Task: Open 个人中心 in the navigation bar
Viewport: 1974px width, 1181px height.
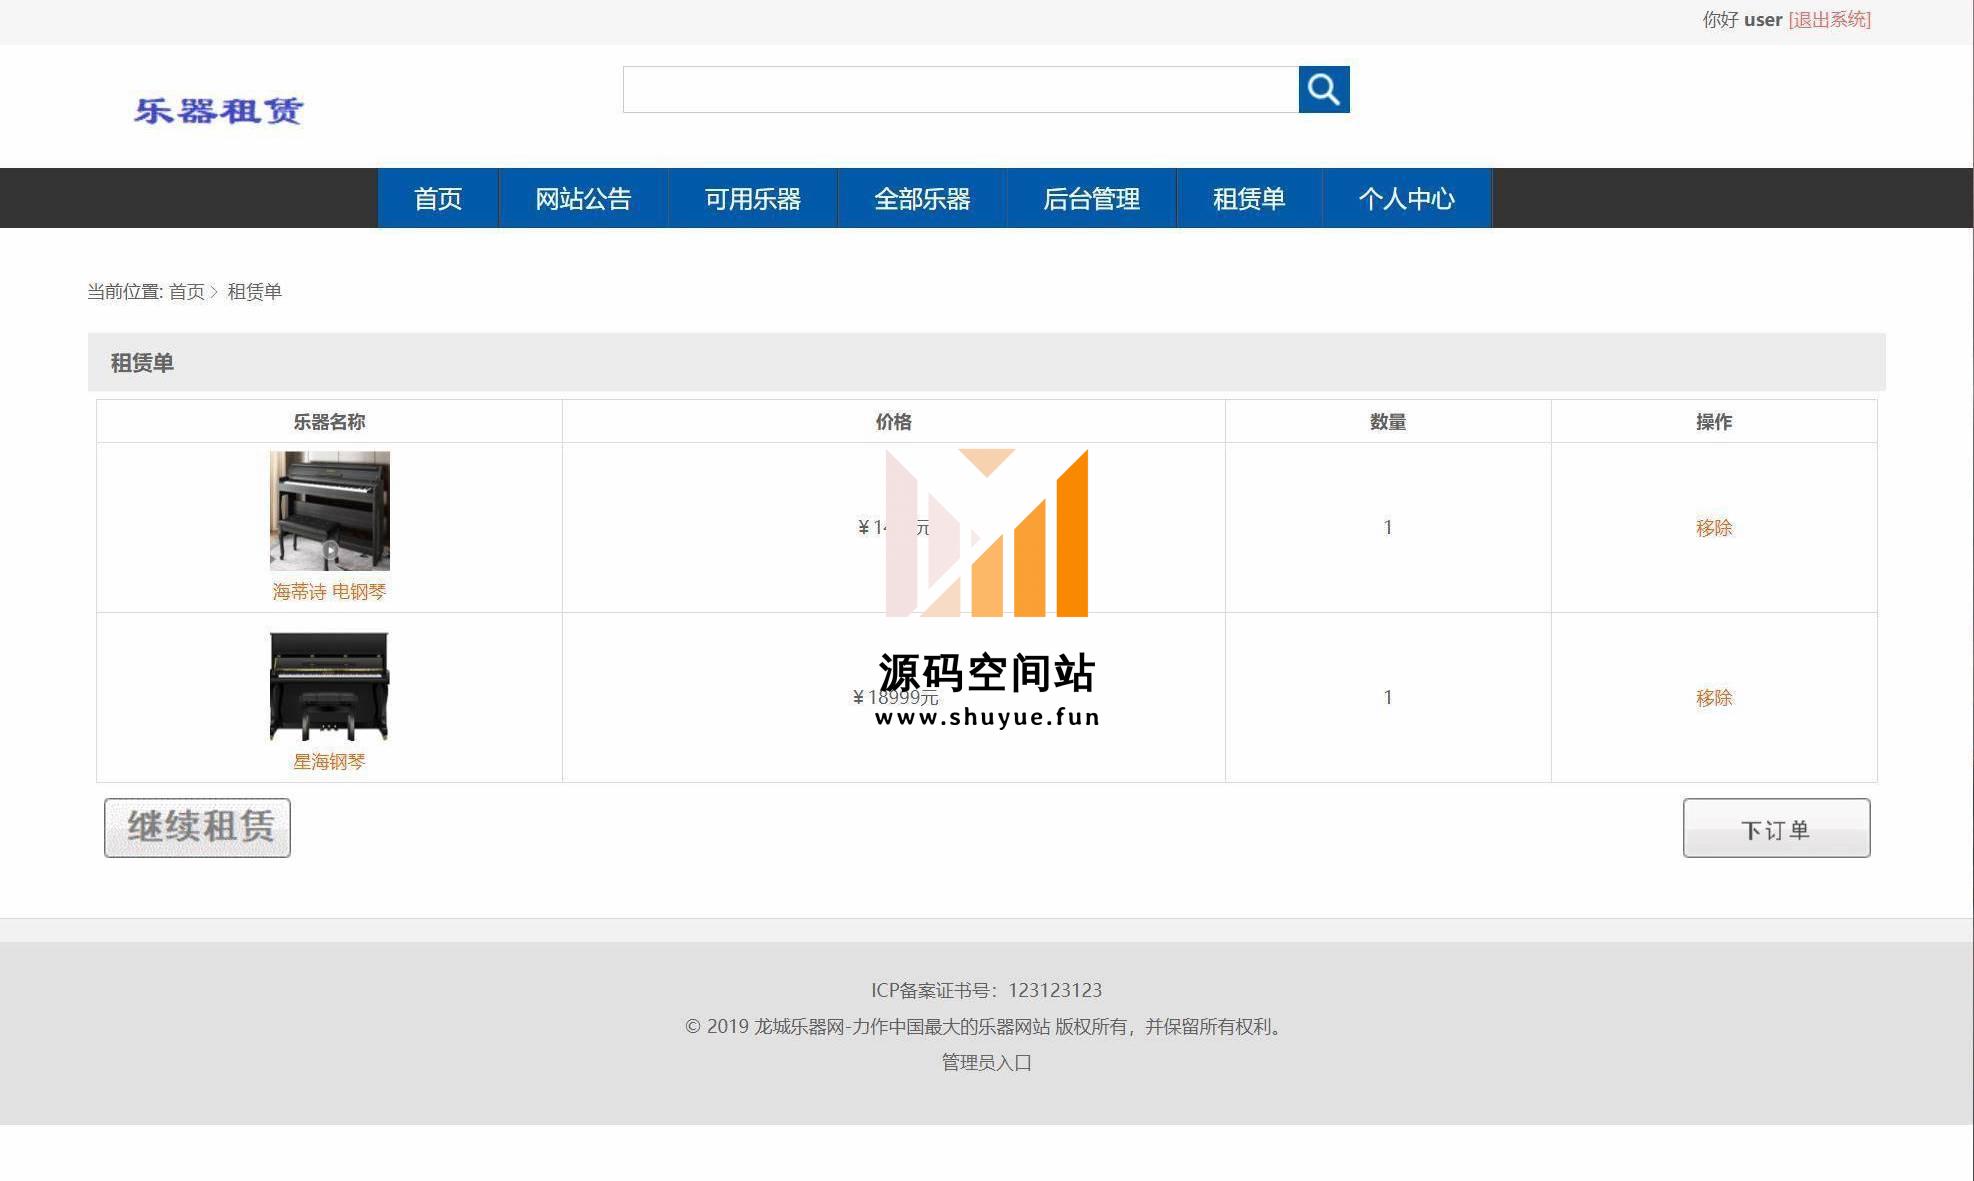Action: click(x=1407, y=198)
